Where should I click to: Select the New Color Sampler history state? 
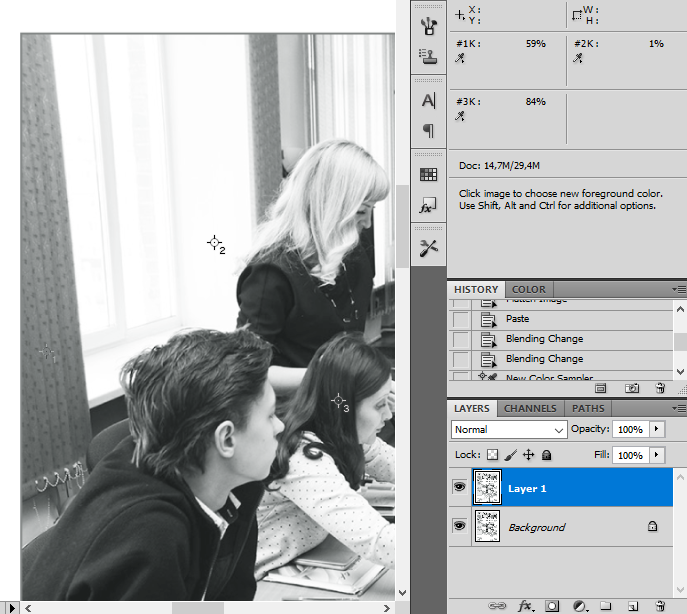coord(561,376)
